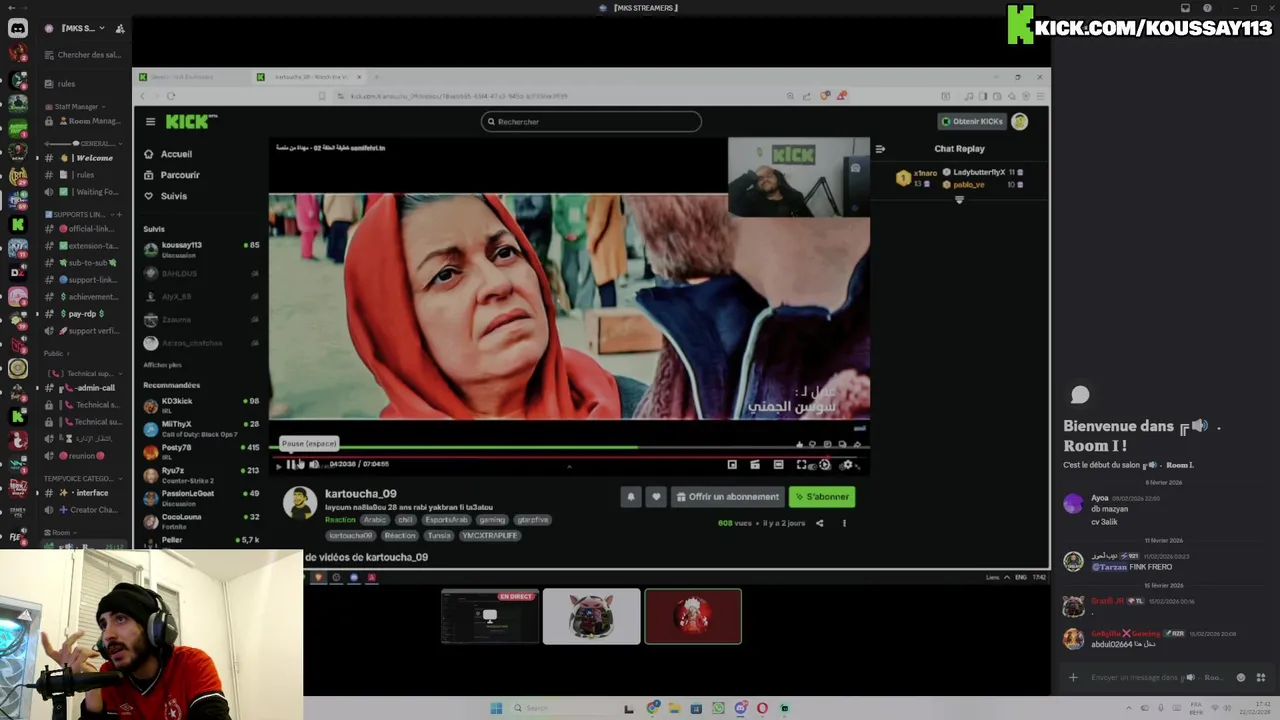Toggle theater mode on video player
This screenshot has height=720, width=1280.
[x=778, y=464]
